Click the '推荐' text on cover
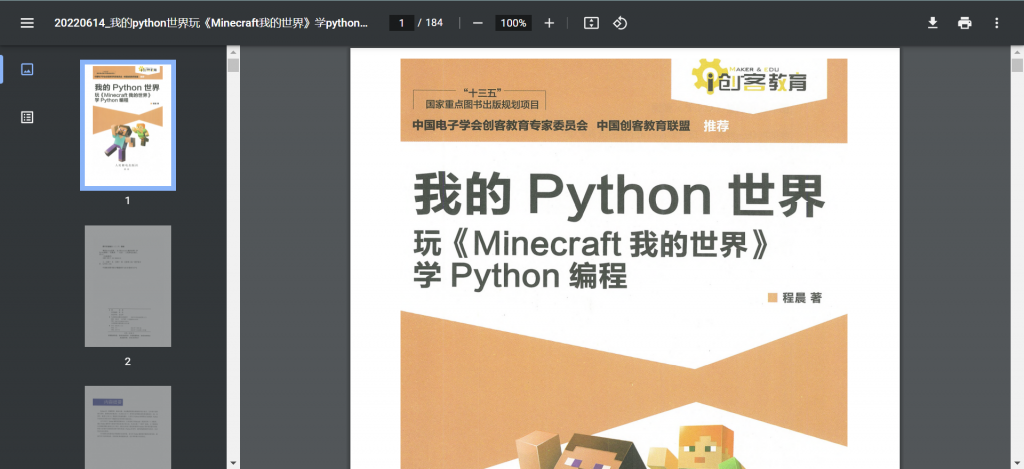The height and width of the screenshot is (469, 1024). click(716, 126)
